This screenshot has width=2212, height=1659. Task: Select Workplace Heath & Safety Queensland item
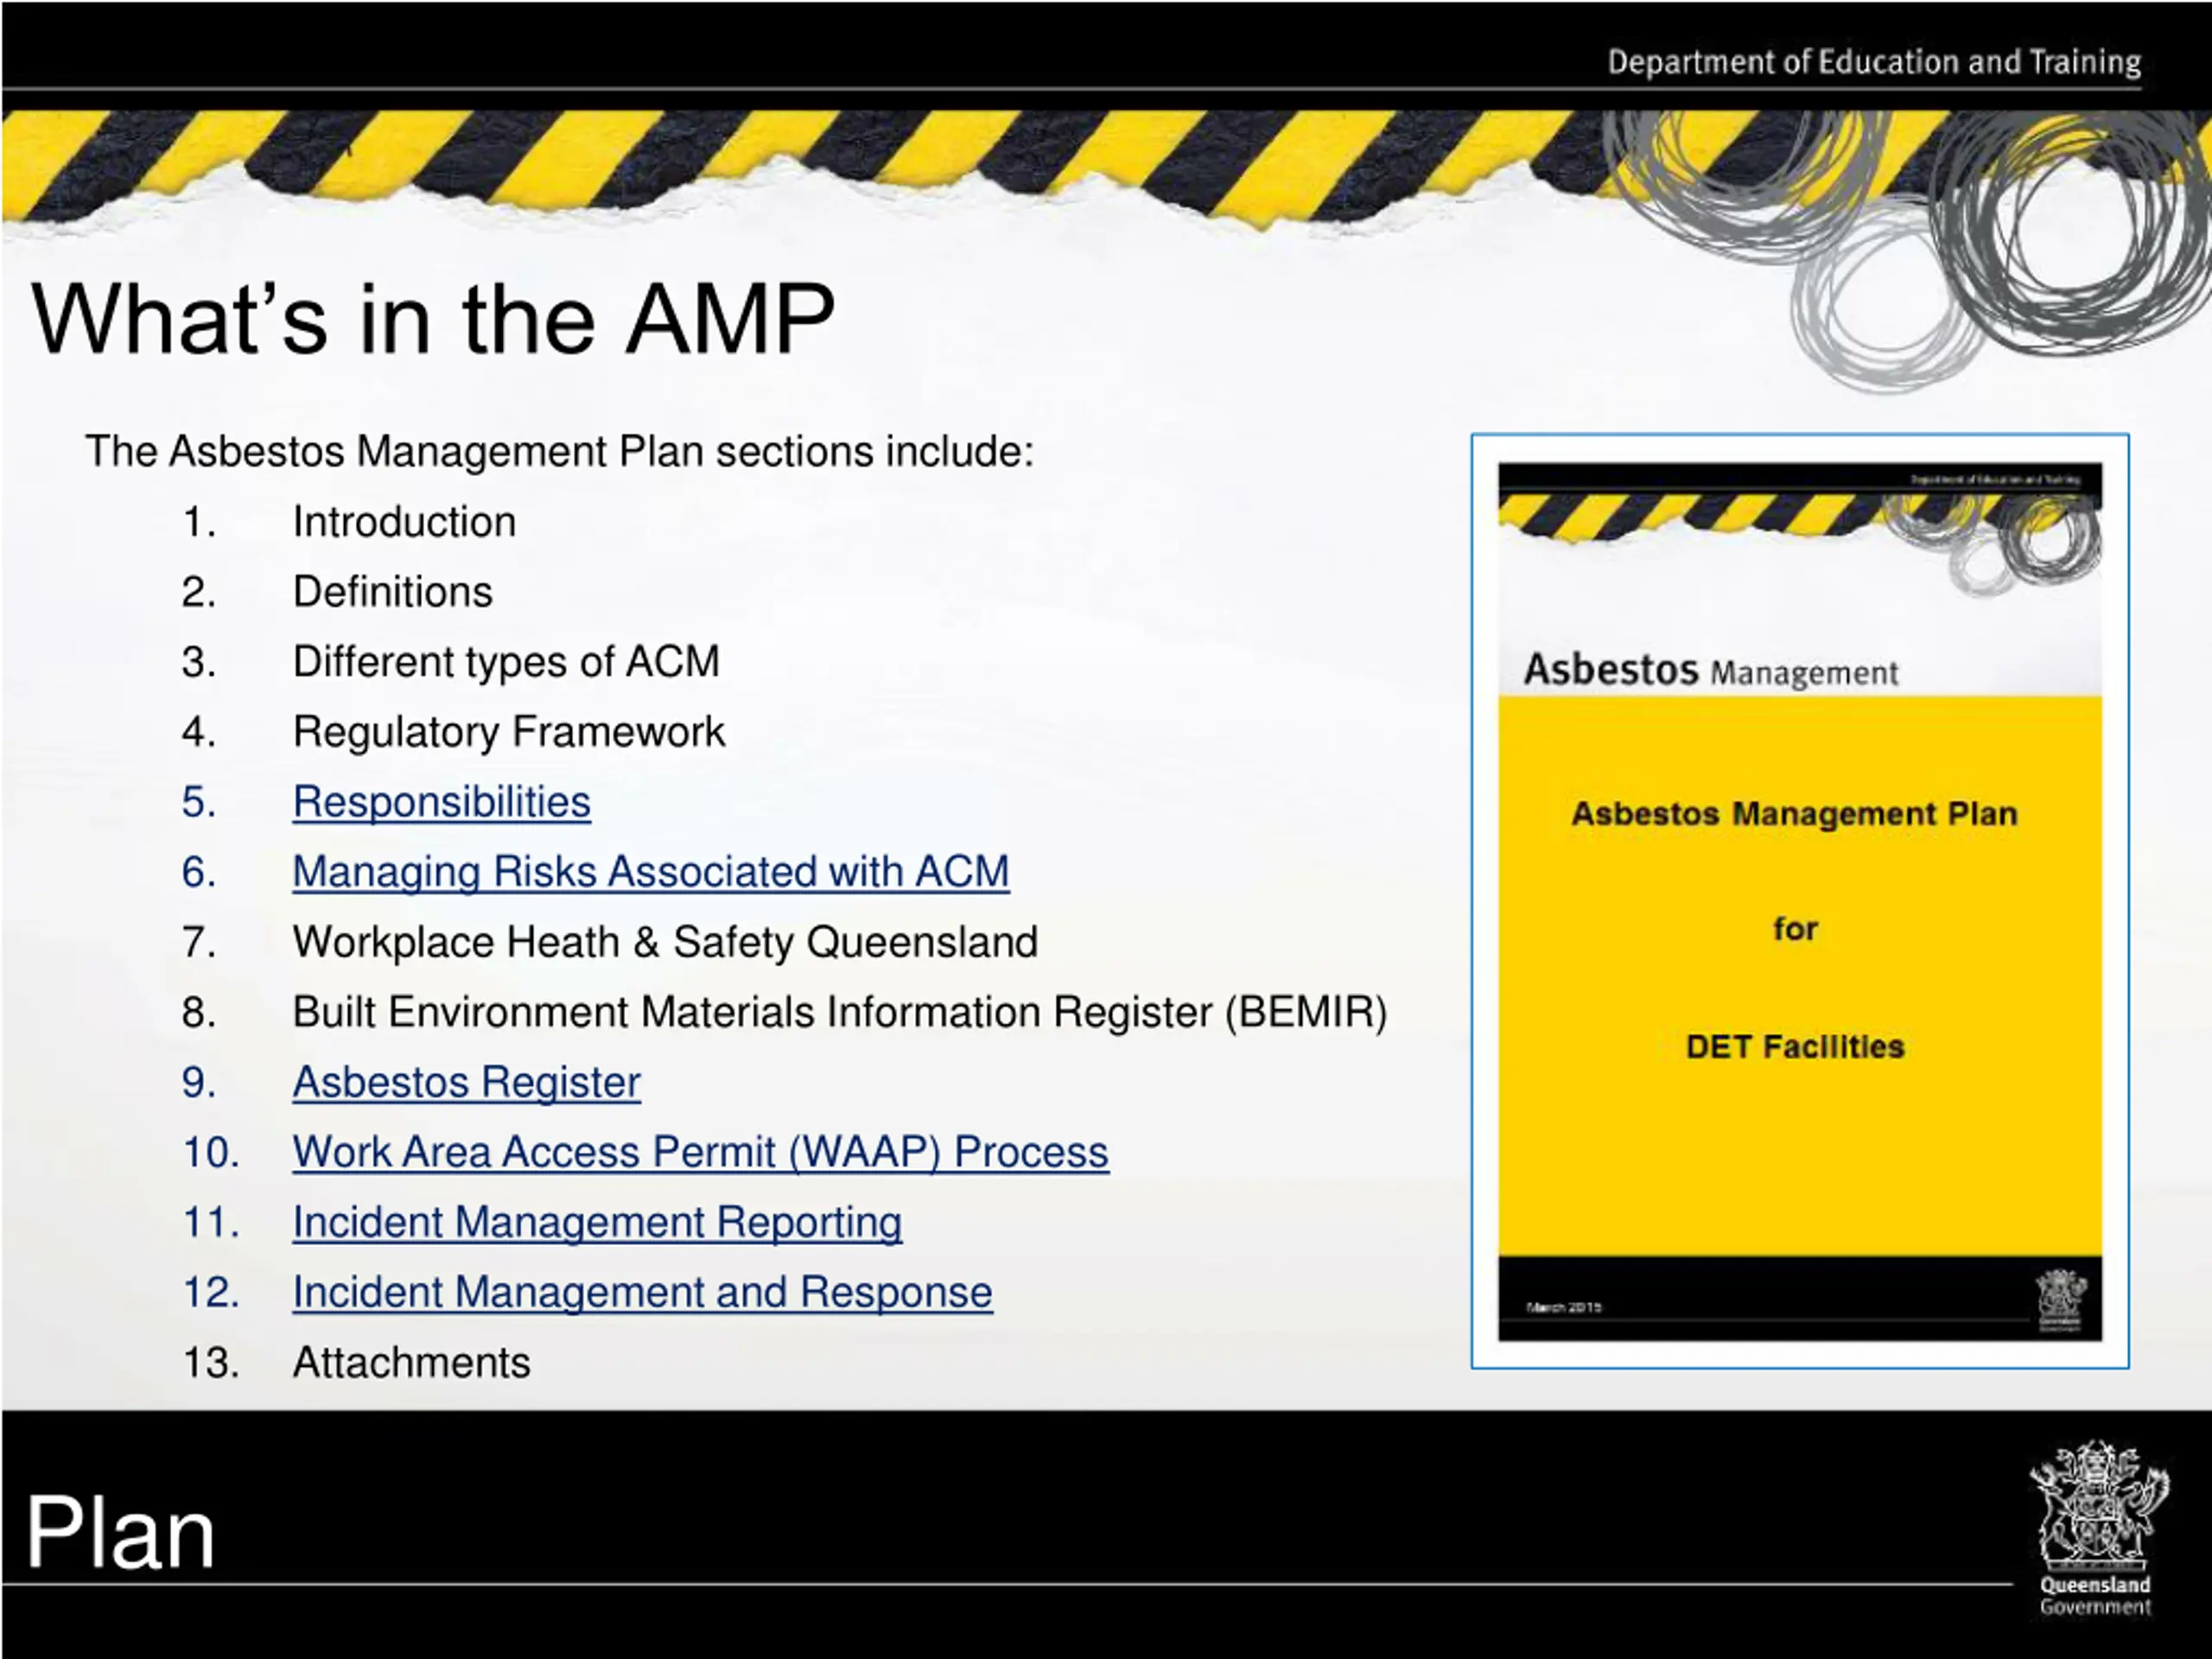click(x=665, y=942)
